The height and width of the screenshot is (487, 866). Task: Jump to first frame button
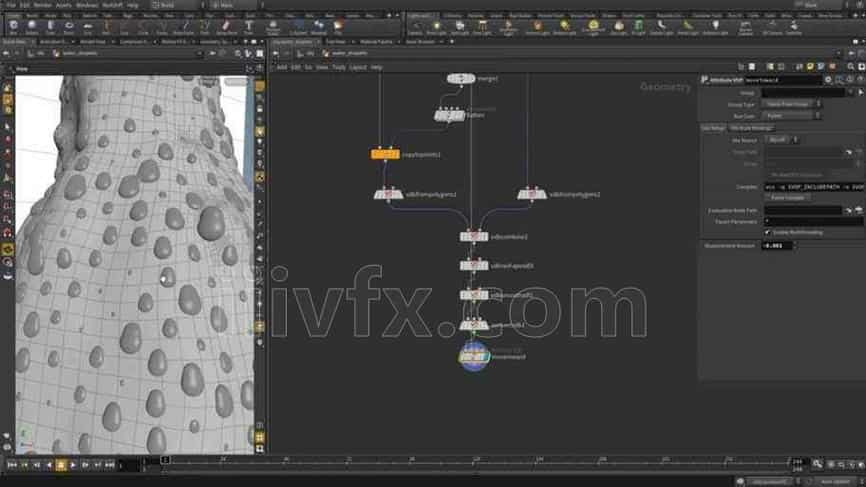pos(12,465)
